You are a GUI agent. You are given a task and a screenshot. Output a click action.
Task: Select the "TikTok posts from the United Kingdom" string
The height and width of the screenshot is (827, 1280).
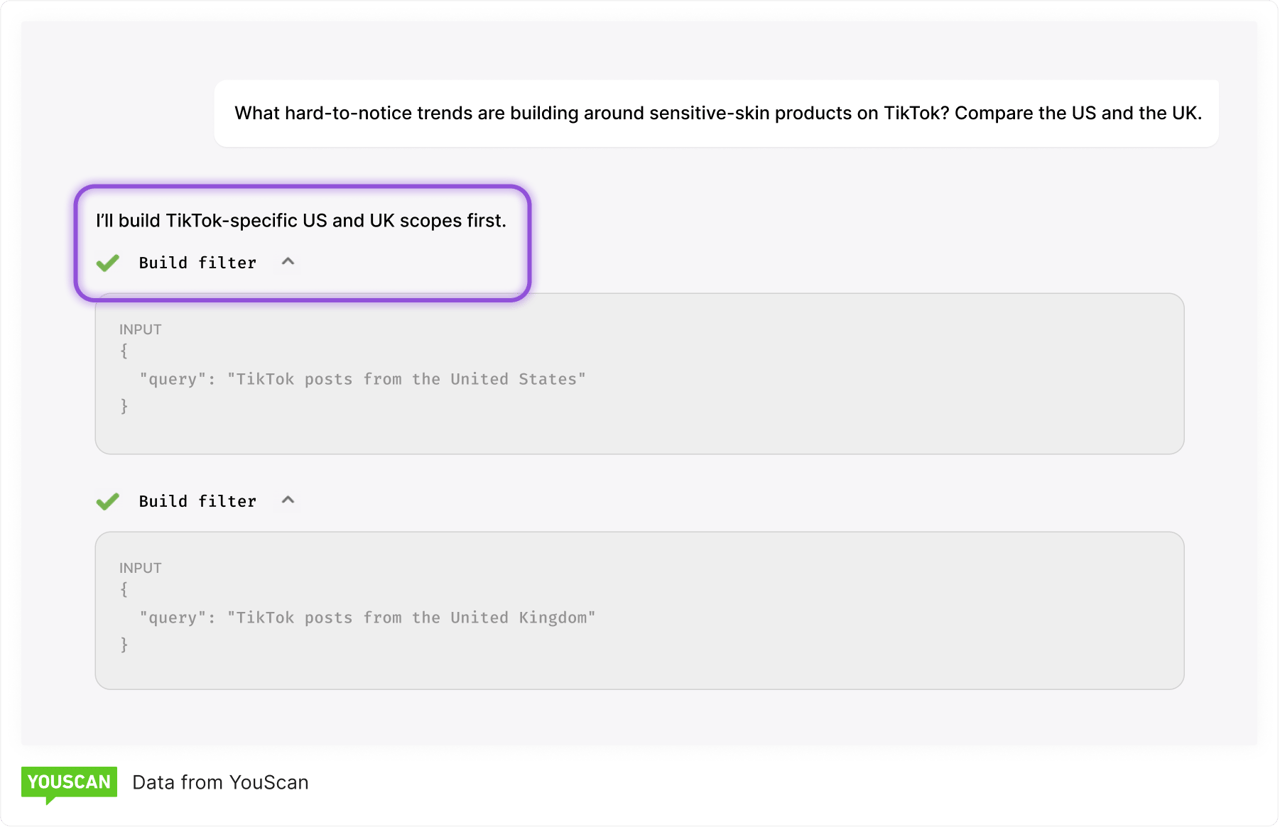411,618
